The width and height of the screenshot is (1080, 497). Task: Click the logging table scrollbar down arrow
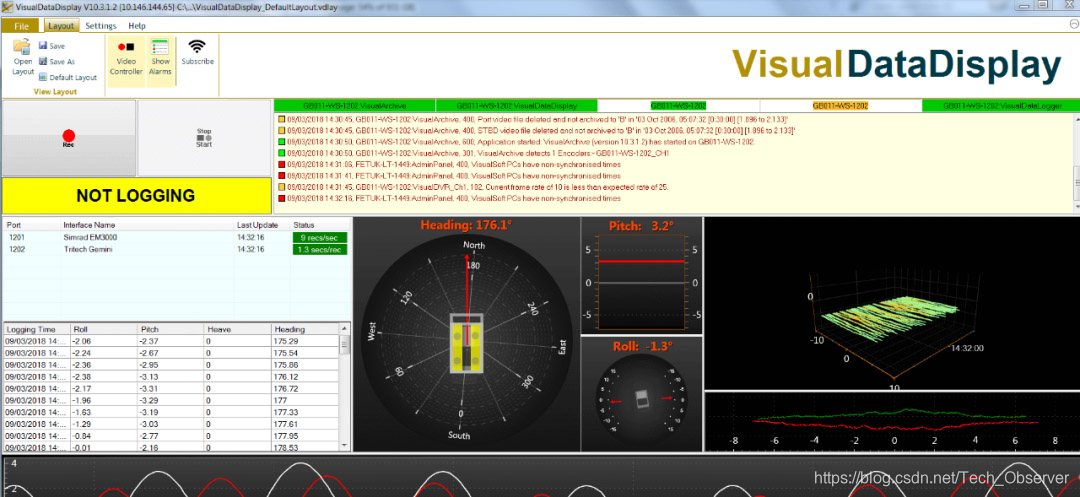coord(344,446)
